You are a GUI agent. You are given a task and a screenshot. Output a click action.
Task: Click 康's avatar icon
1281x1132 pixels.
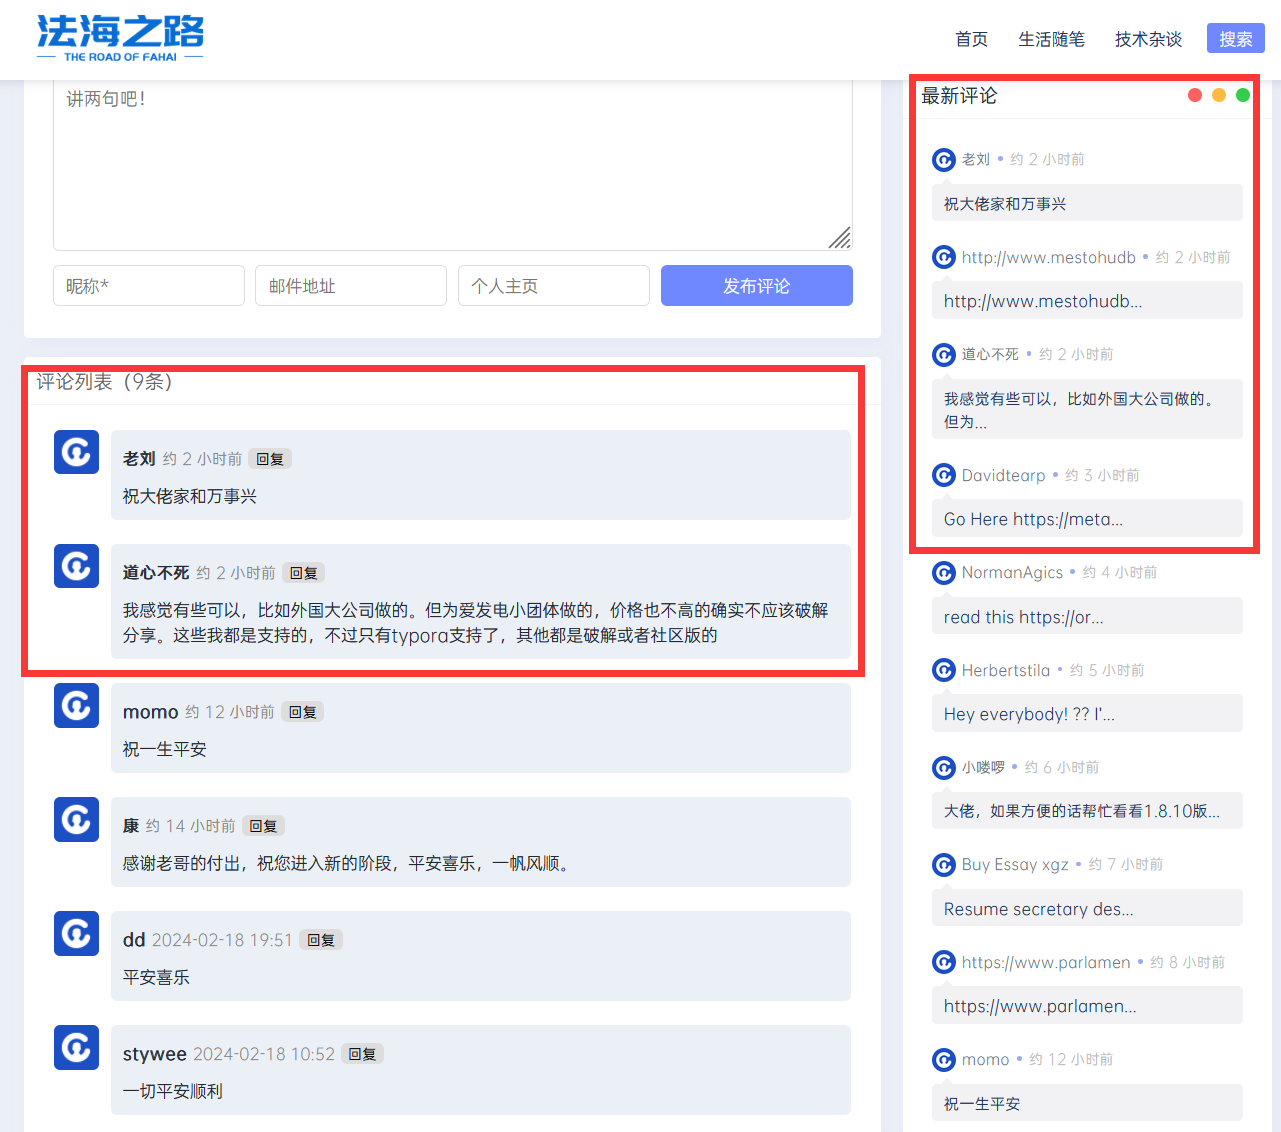click(x=76, y=819)
